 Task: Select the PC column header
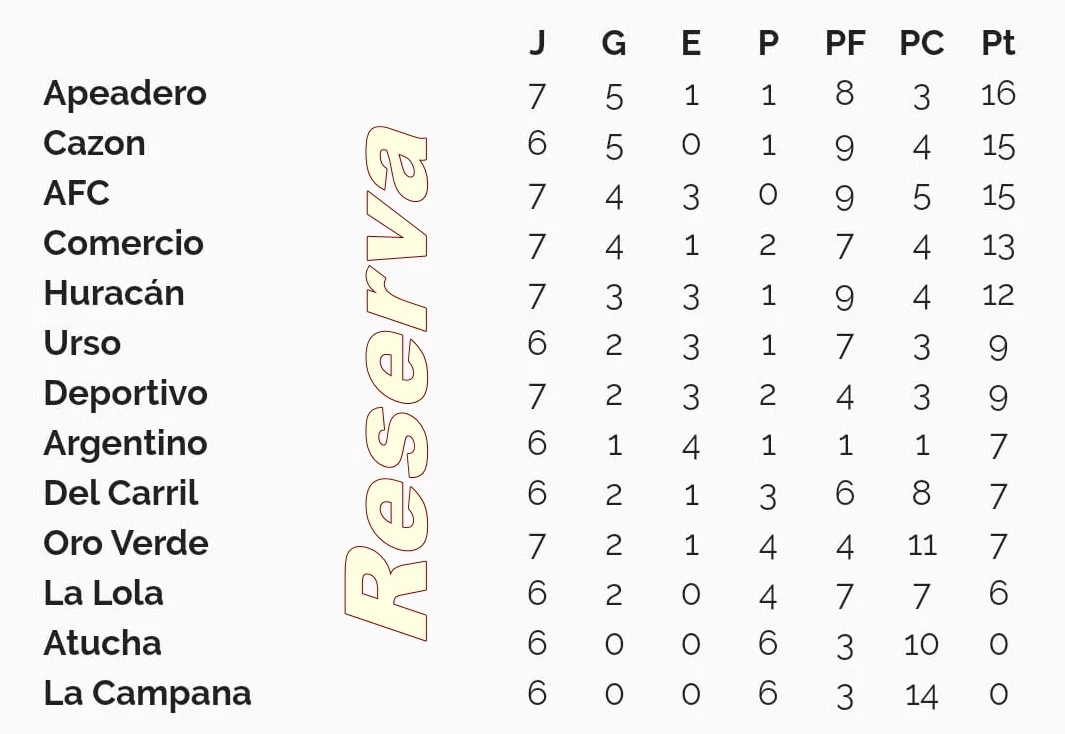click(x=922, y=43)
